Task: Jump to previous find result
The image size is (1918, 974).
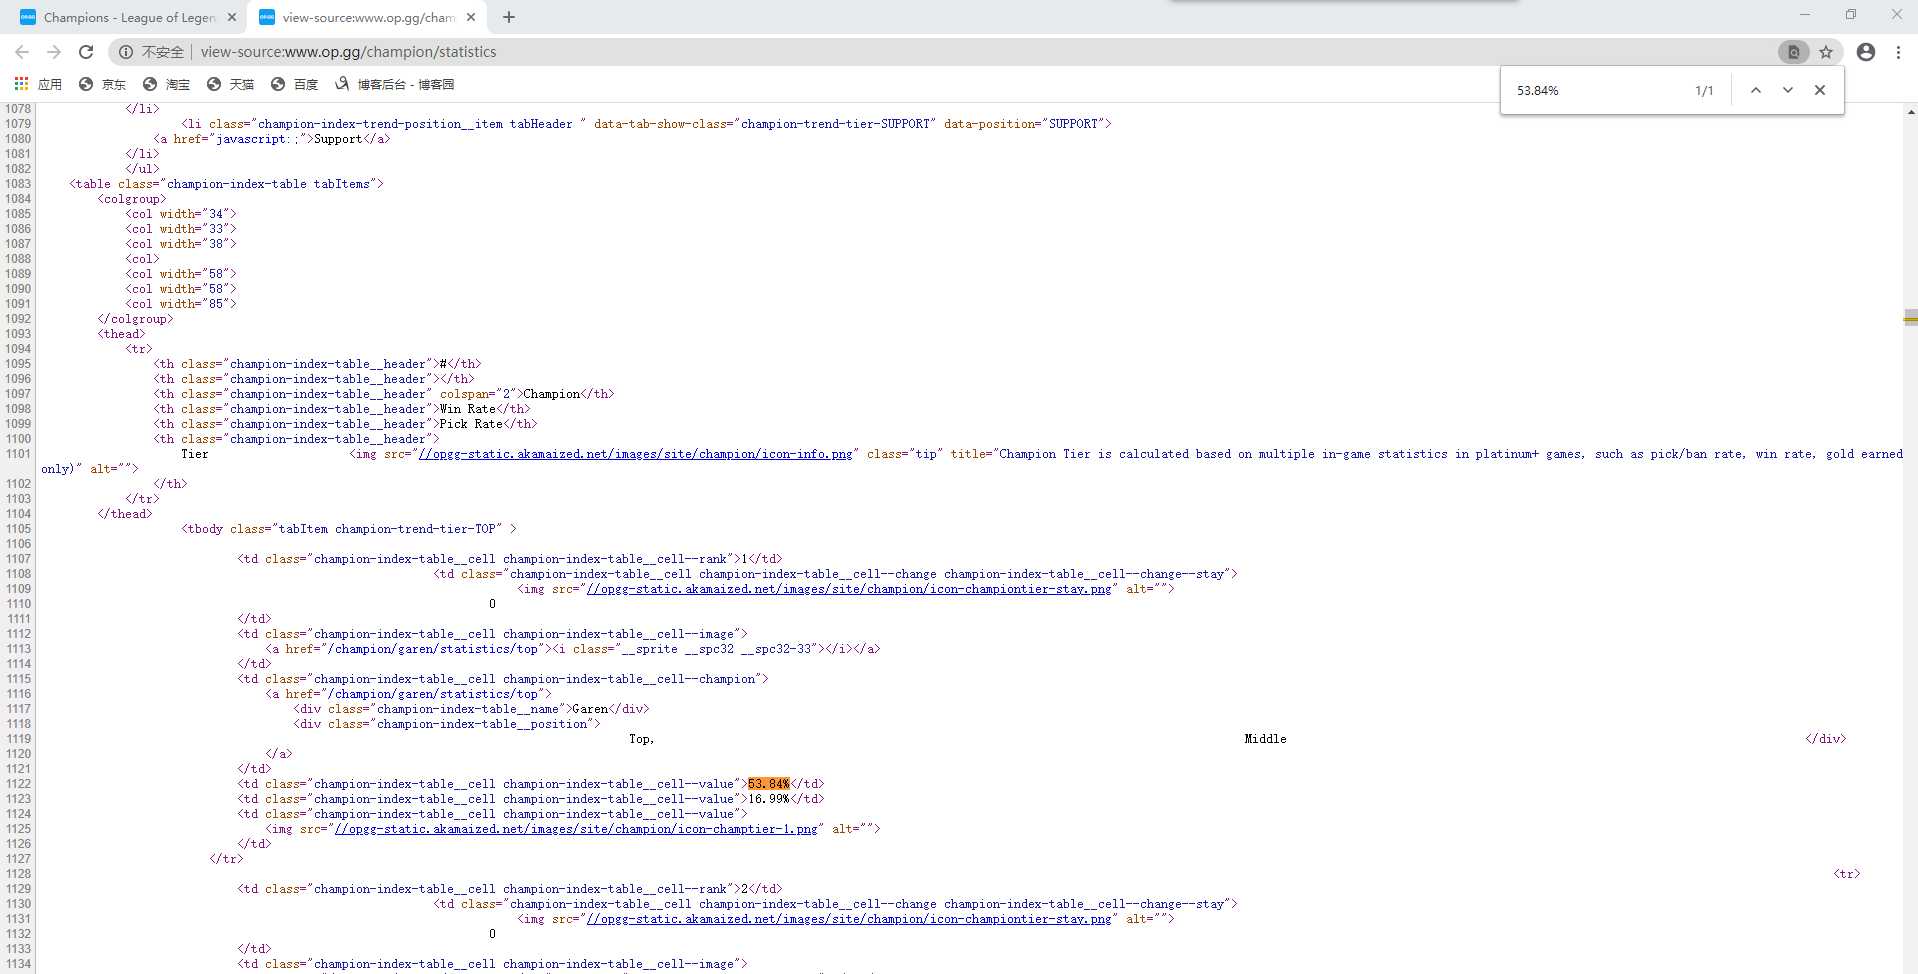Action: coord(1755,90)
